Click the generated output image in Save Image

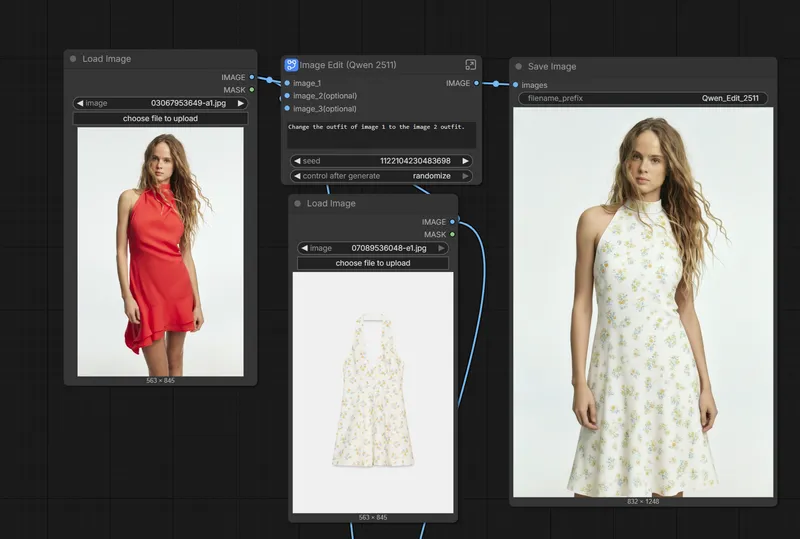pos(643,302)
